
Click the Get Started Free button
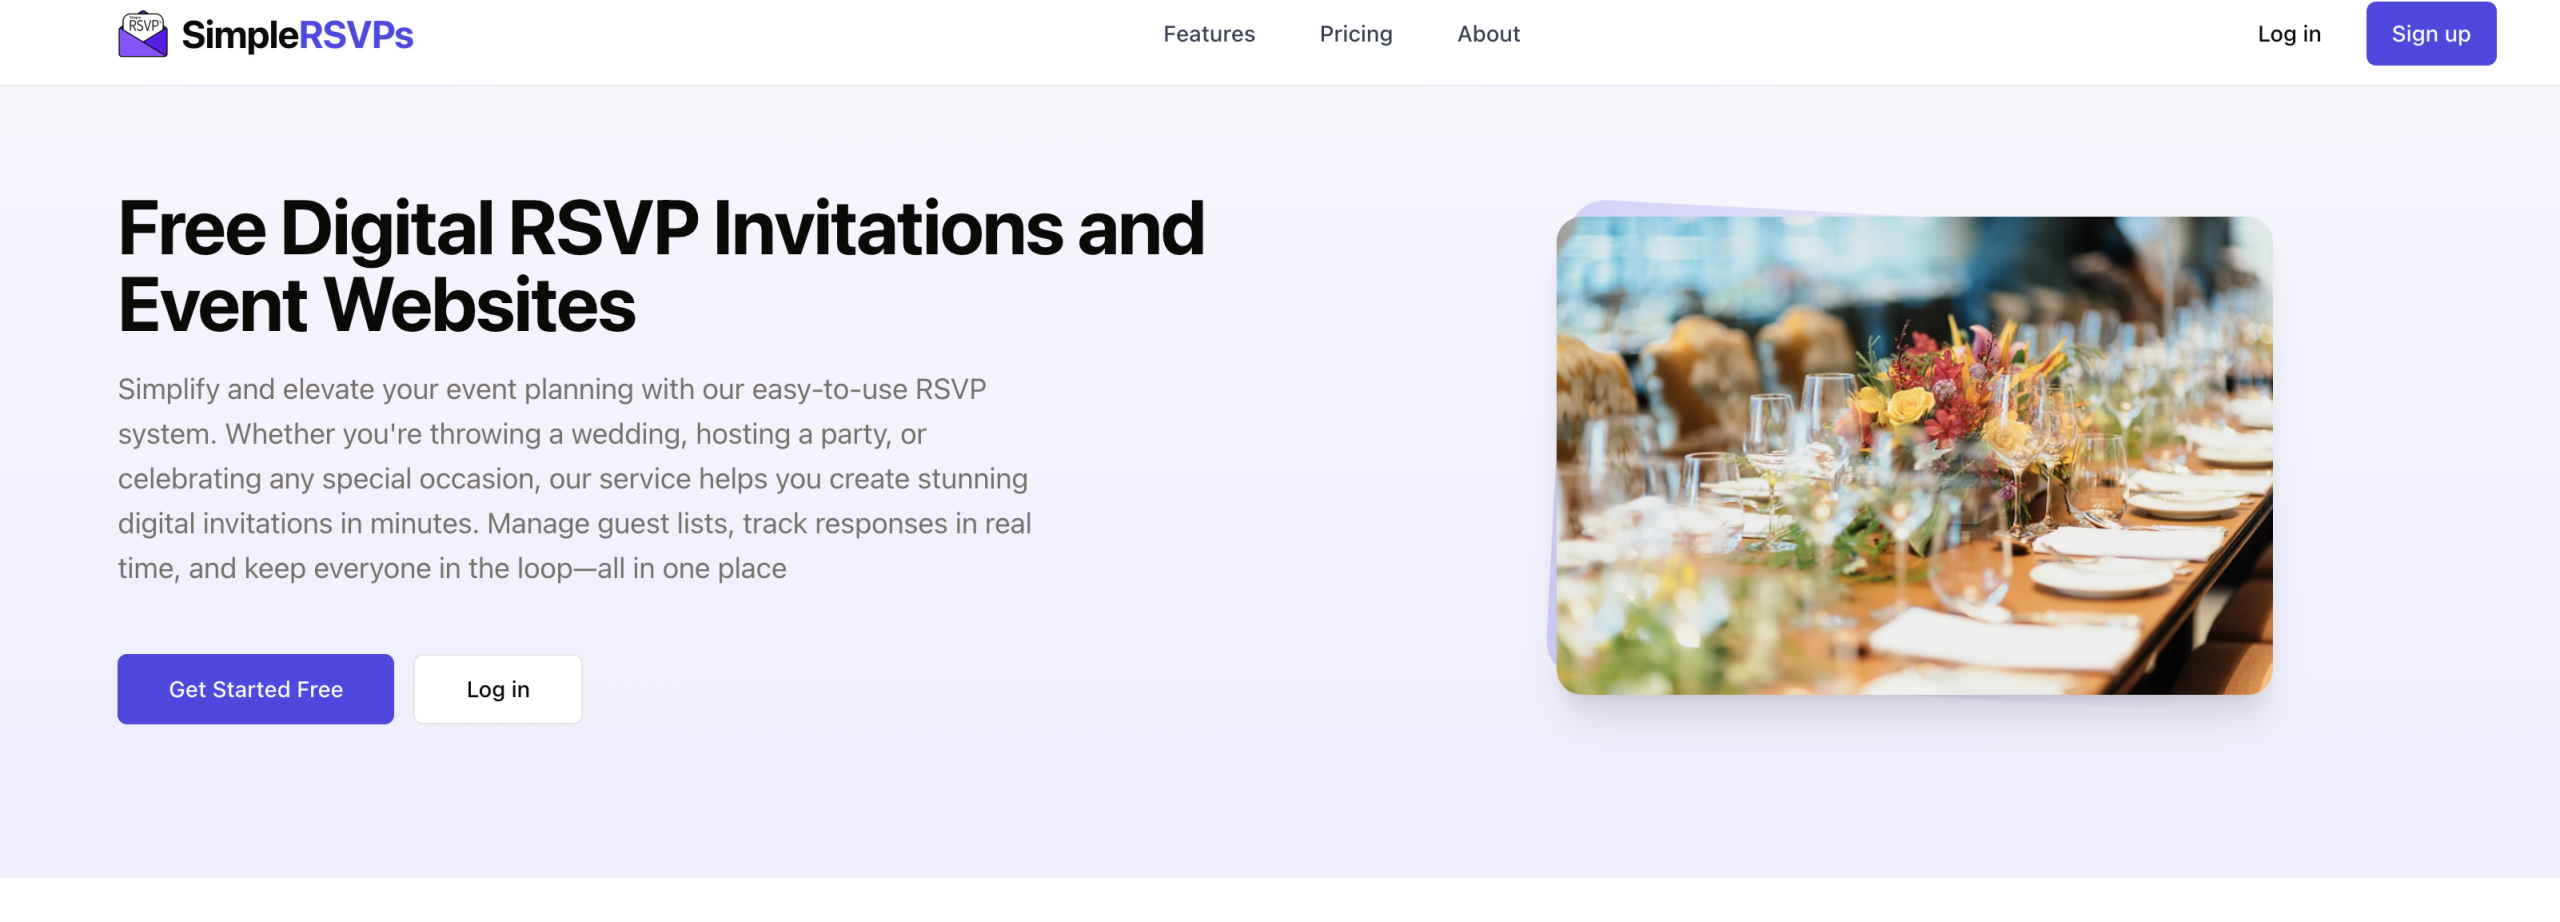(x=255, y=689)
